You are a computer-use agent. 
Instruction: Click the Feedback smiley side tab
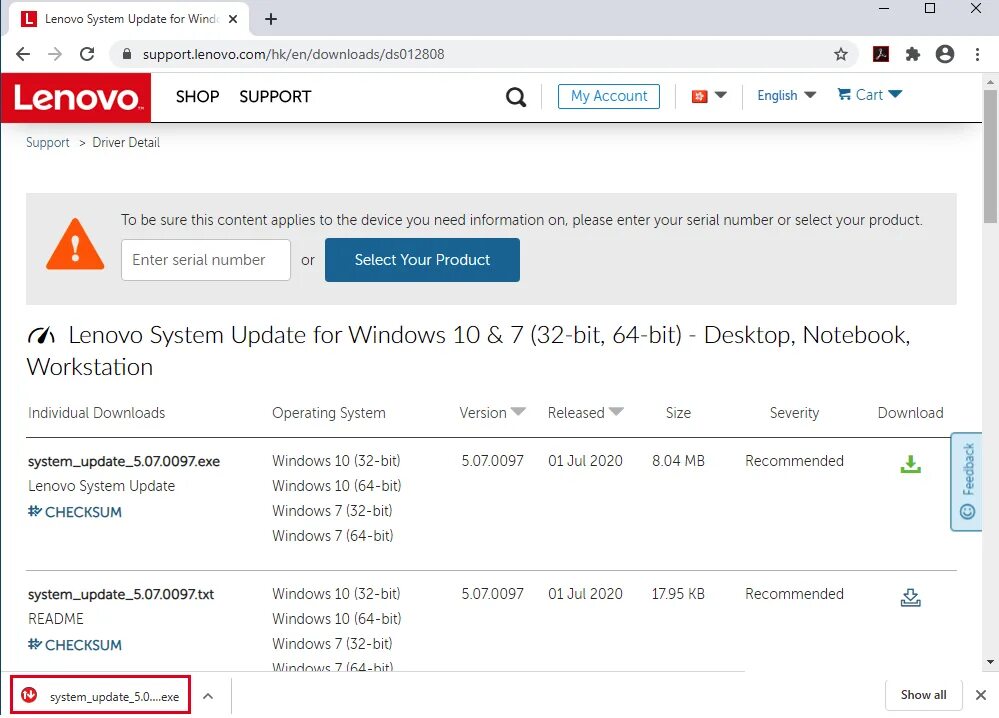[x=967, y=482]
